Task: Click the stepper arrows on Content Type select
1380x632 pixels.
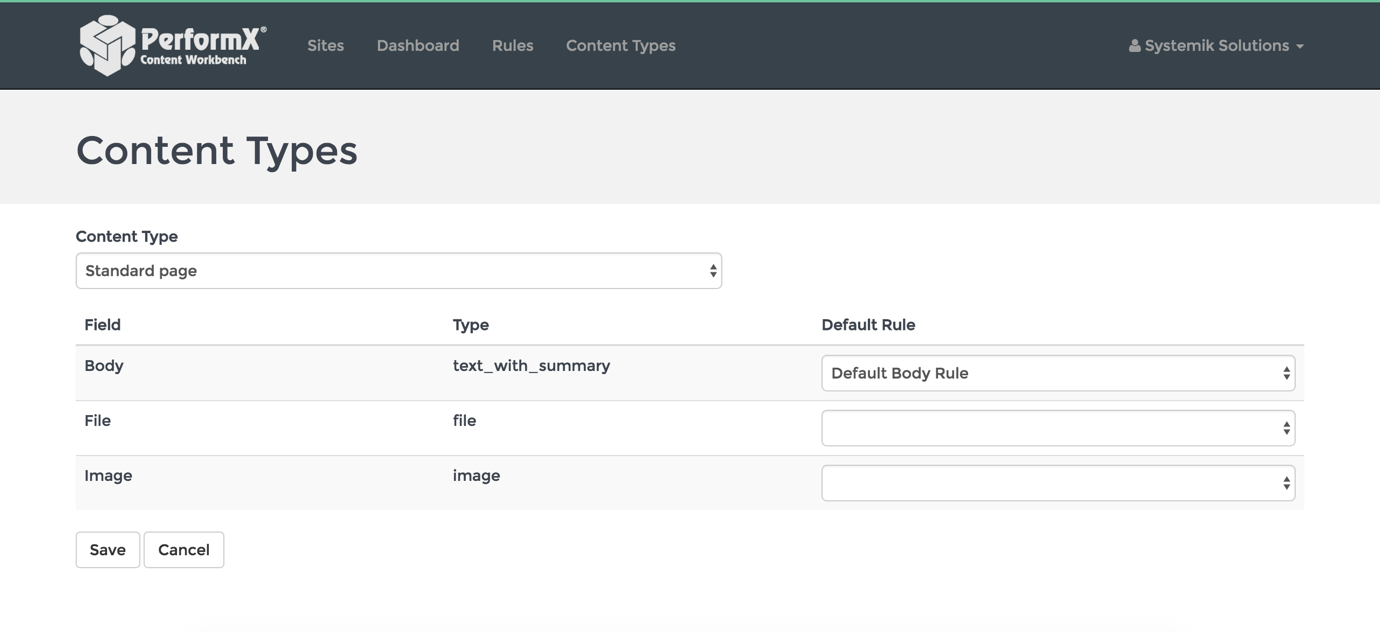Action: pos(712,270)
